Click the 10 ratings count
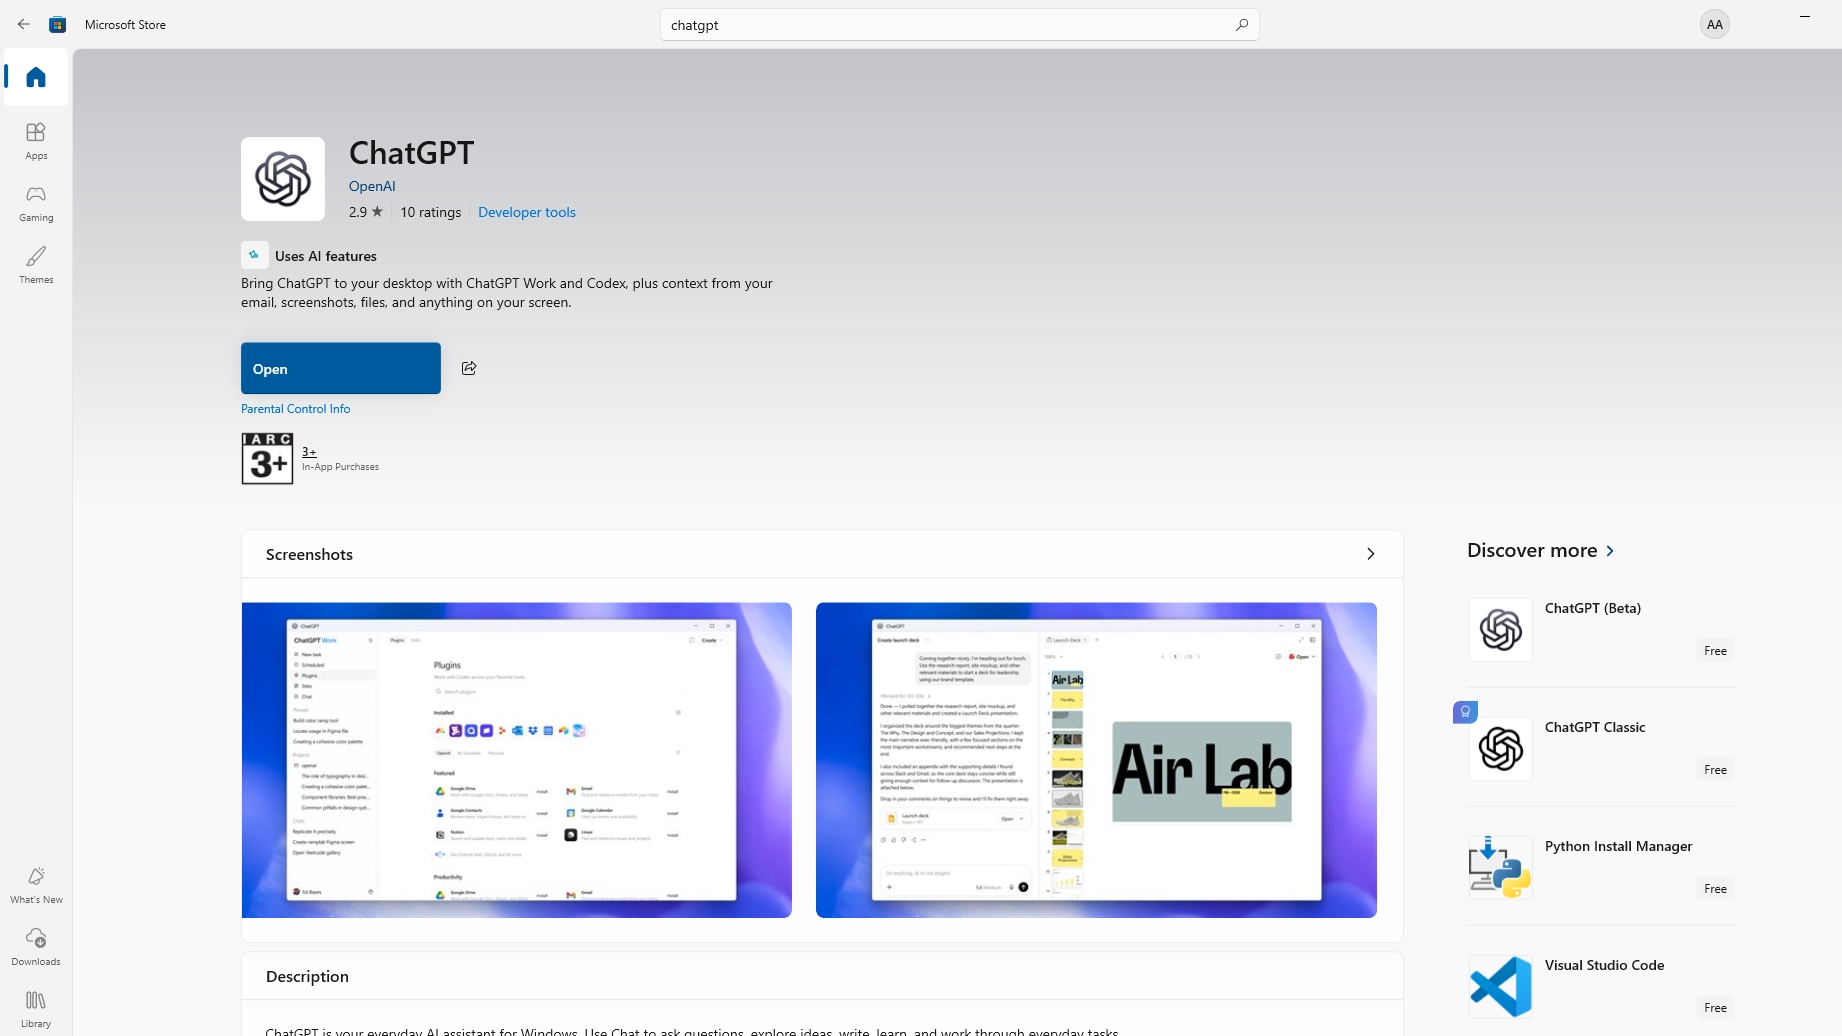 (x=431, y=212)
